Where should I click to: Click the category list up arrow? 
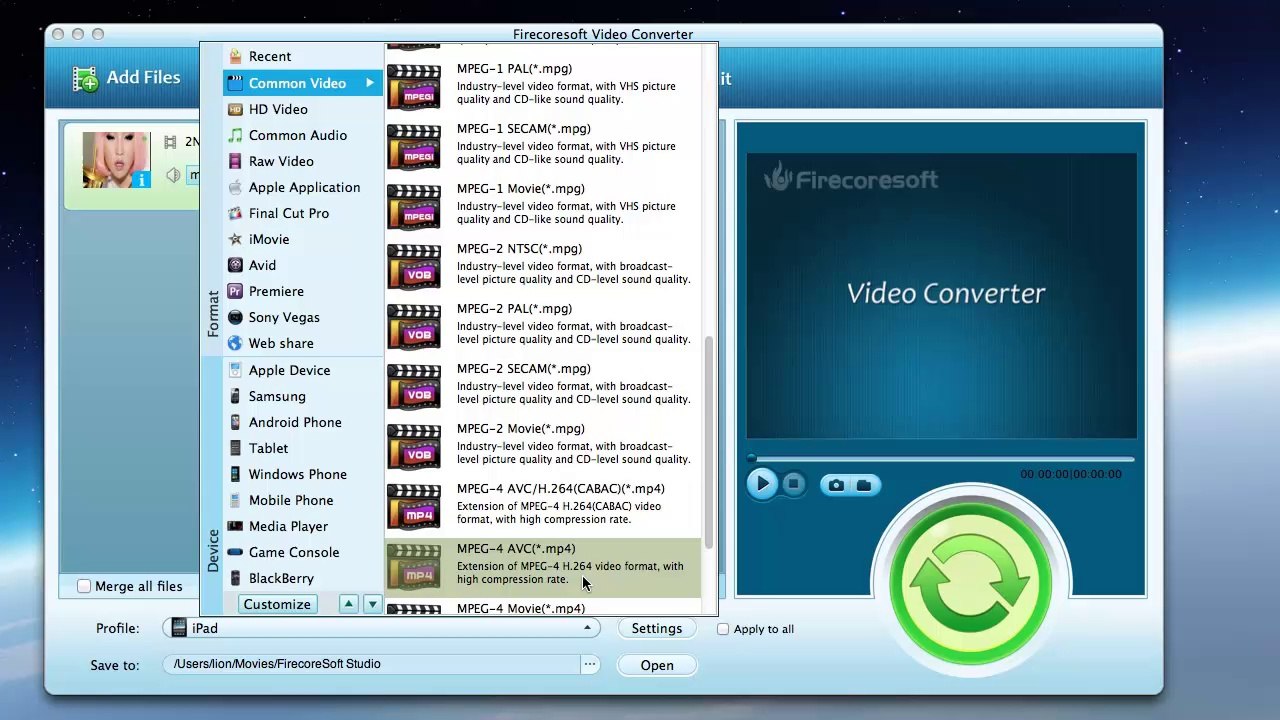click(x=348, y=604)
